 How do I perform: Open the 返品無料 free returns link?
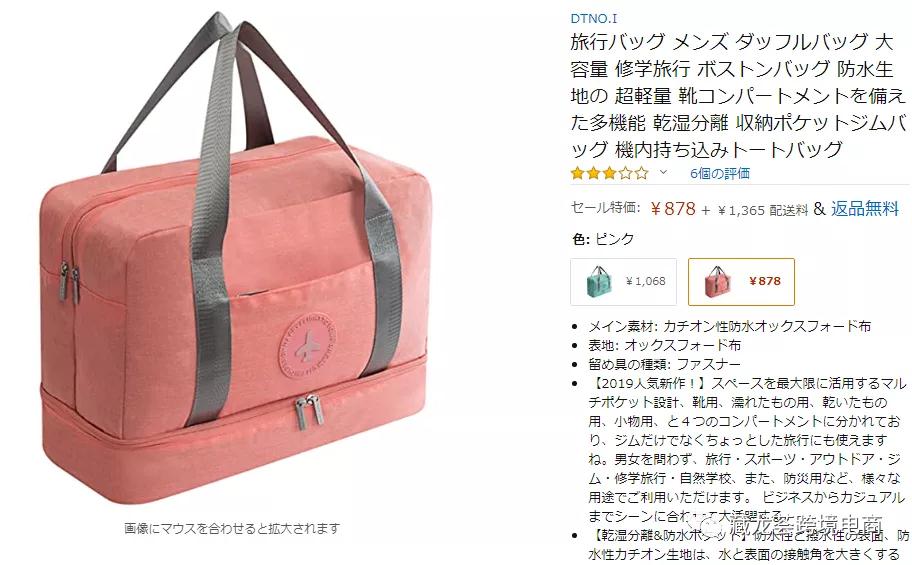point(865,208)
